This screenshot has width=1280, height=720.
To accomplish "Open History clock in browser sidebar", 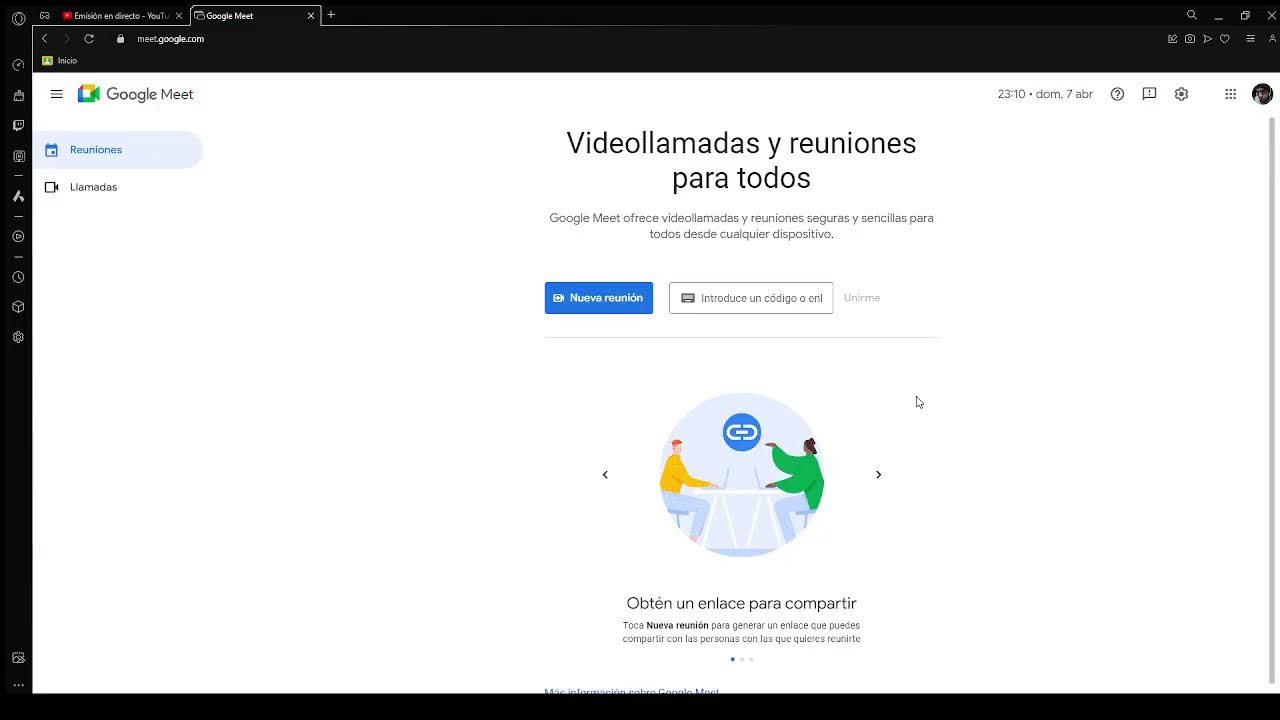I will click(x=18, y=277).
